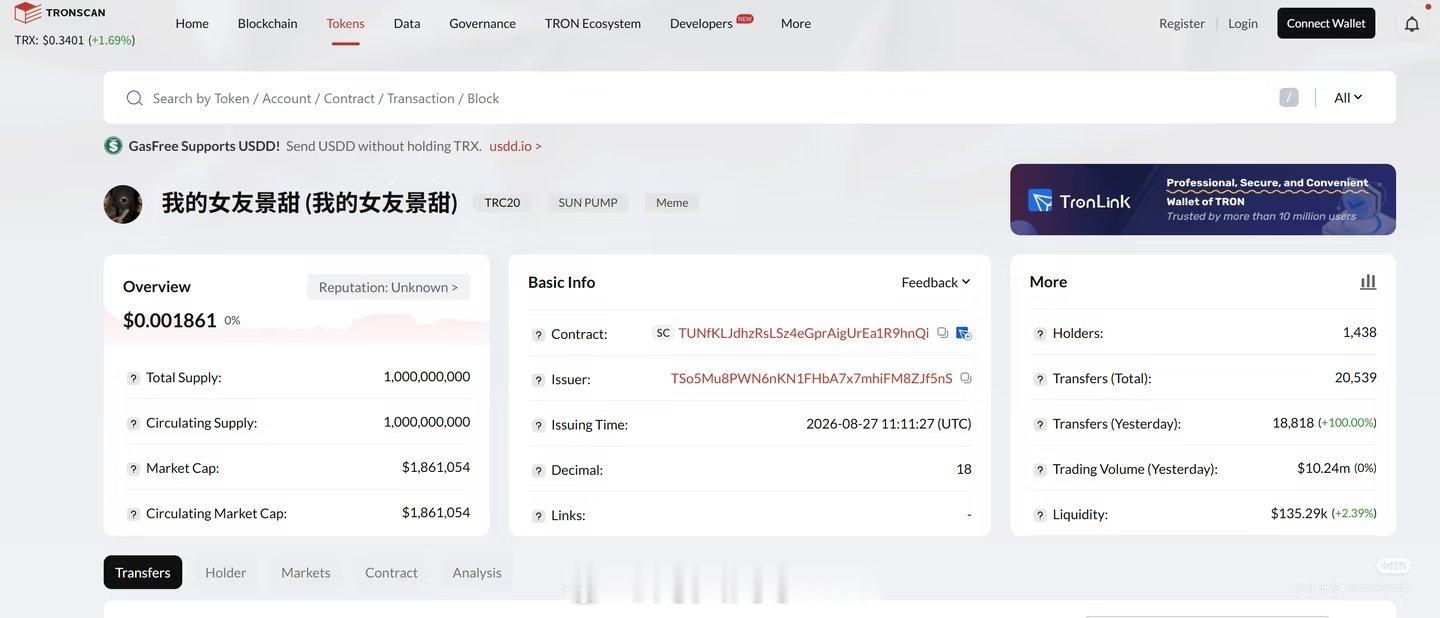The height and width of the screenshot is (618, 1440).
Task: Click the Login link
Action: point(1243,23)
